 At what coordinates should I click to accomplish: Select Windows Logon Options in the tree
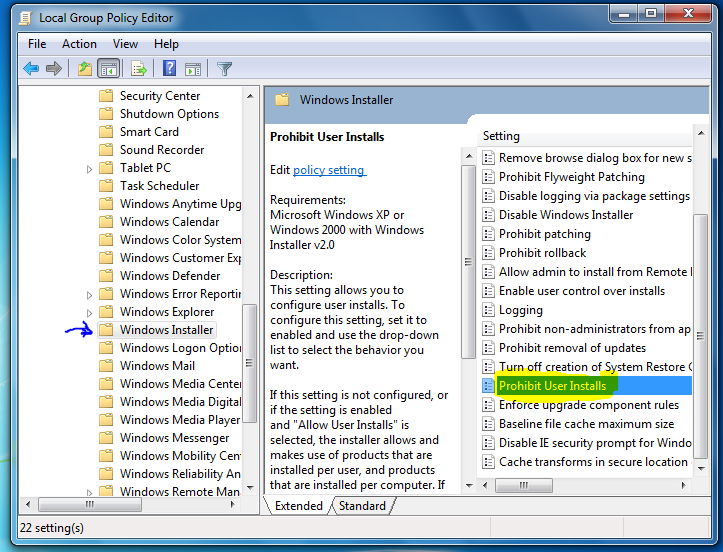(x=180, y=348)
